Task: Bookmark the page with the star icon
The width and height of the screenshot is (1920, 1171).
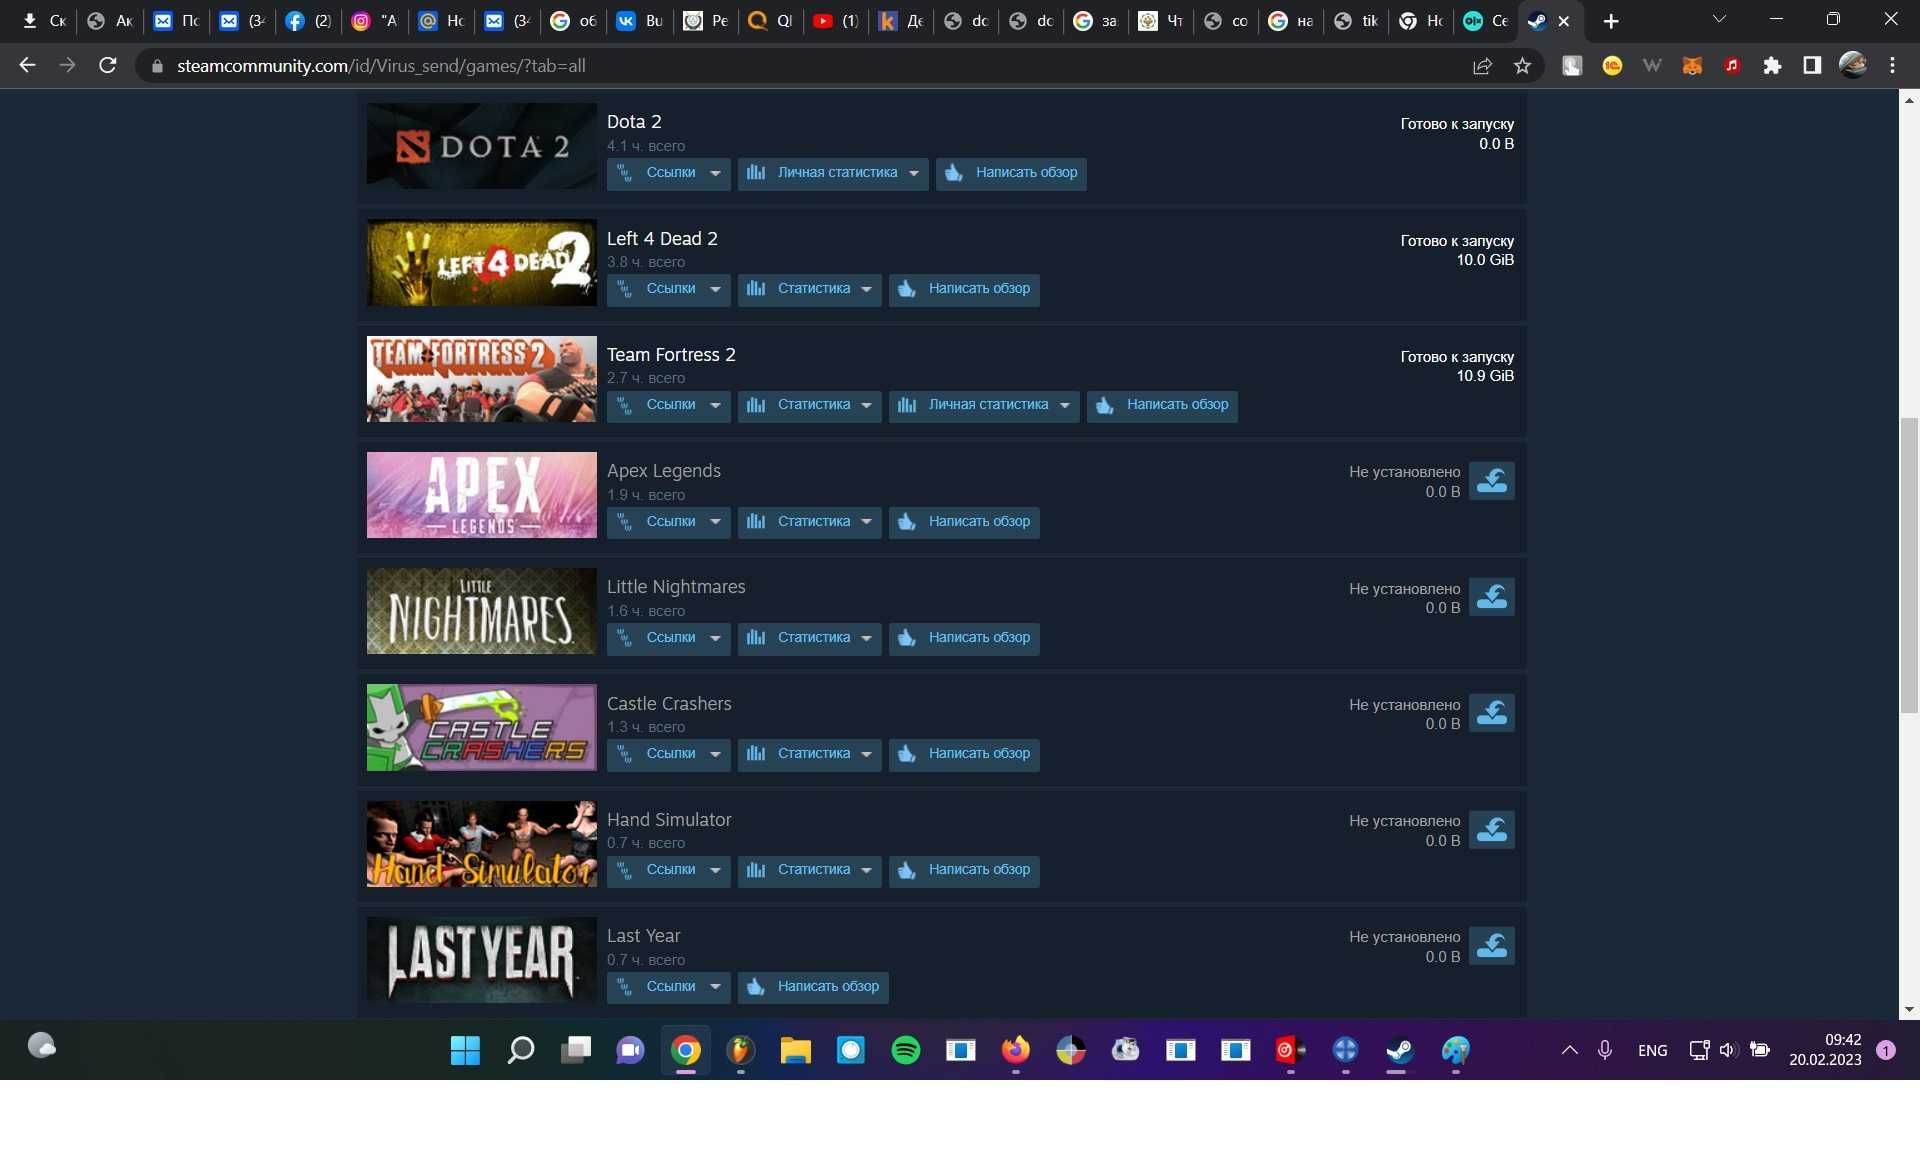Action: (x=1522, y=66)
